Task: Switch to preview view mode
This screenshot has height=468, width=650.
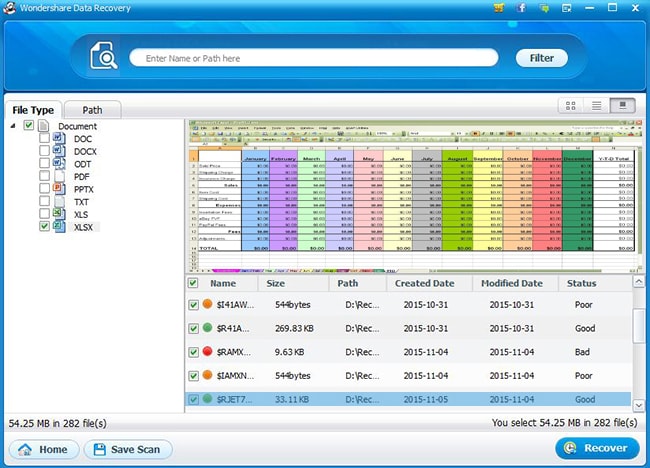Action: 623,106
